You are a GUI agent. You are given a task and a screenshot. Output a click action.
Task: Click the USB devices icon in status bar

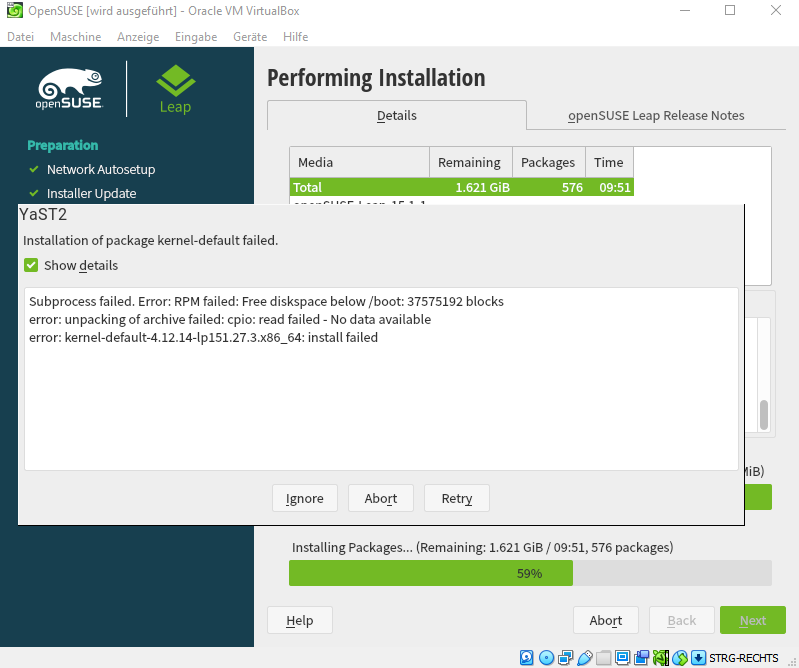click(585, 658)
